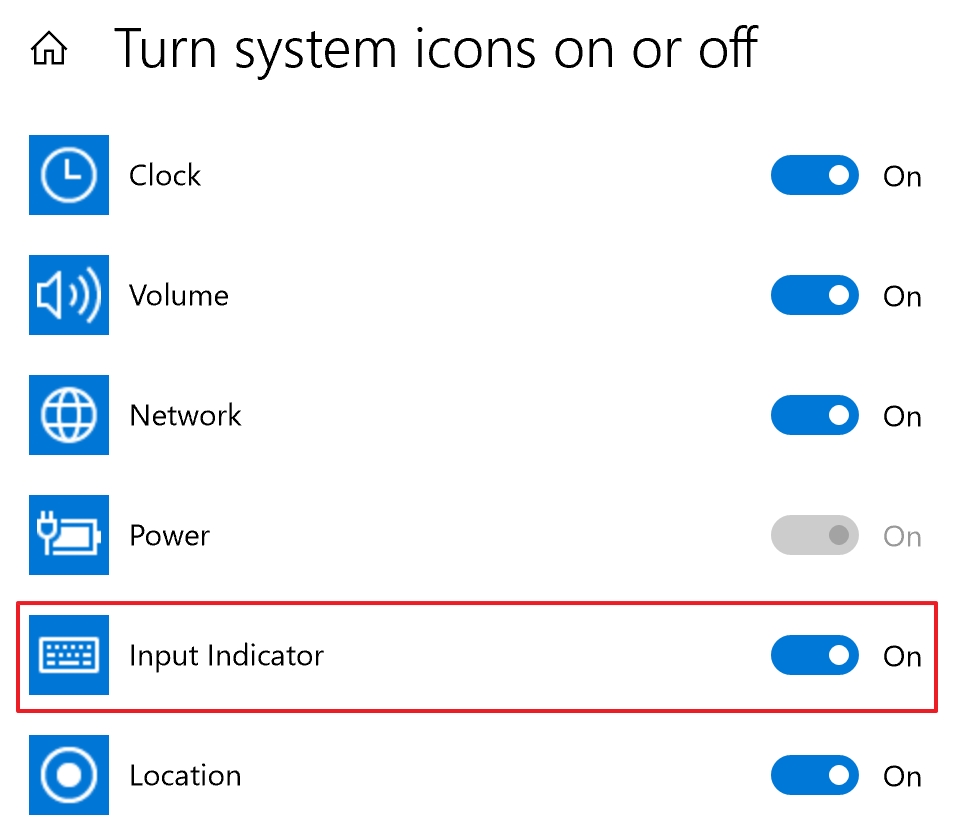This screenshot has width=966, height=828.
Task: Toggle the Input Indicator switch off
Action: point(814,656)
